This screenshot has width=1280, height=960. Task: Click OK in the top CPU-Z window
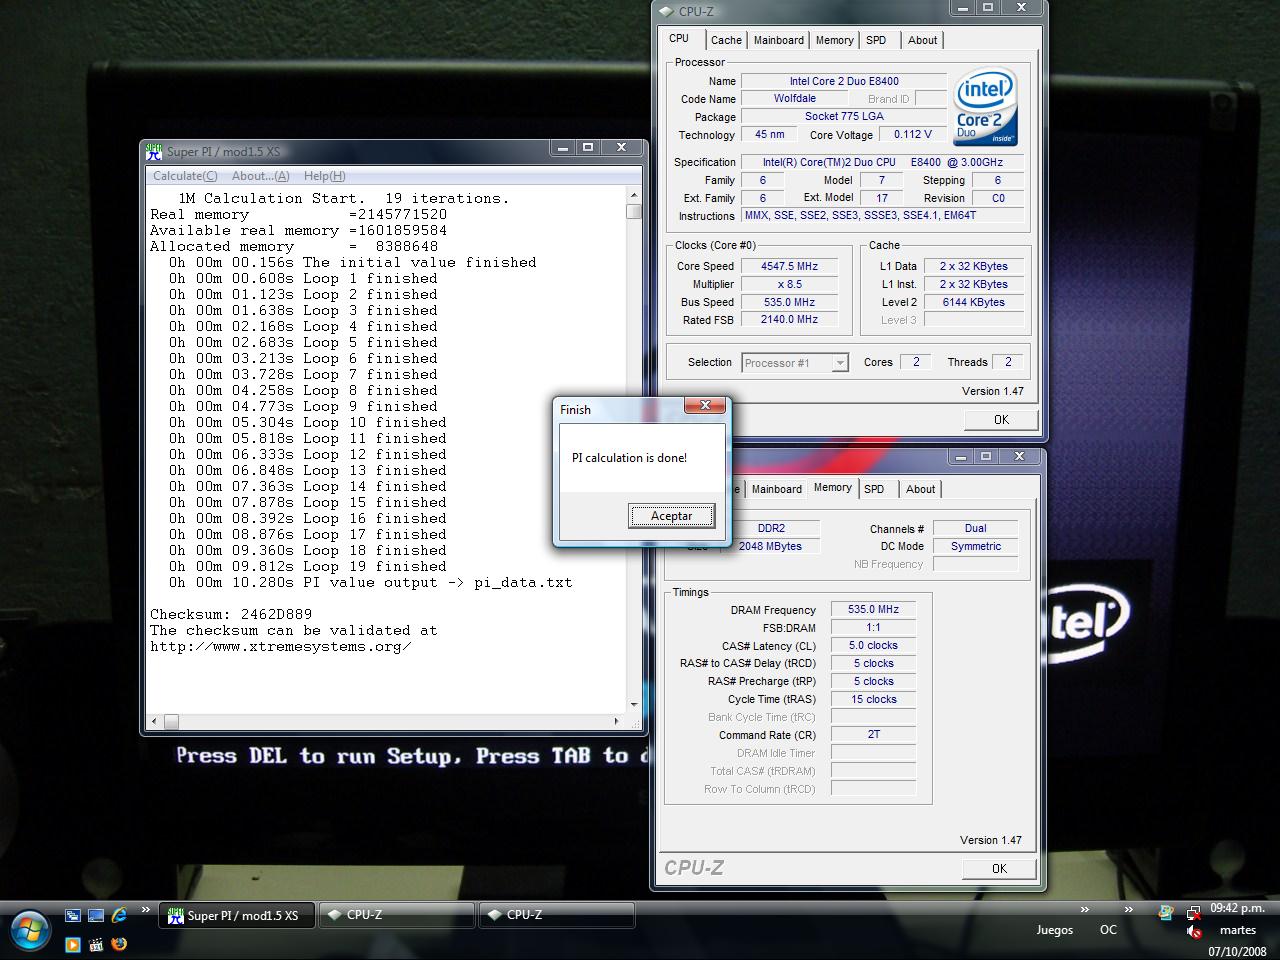1001,420
